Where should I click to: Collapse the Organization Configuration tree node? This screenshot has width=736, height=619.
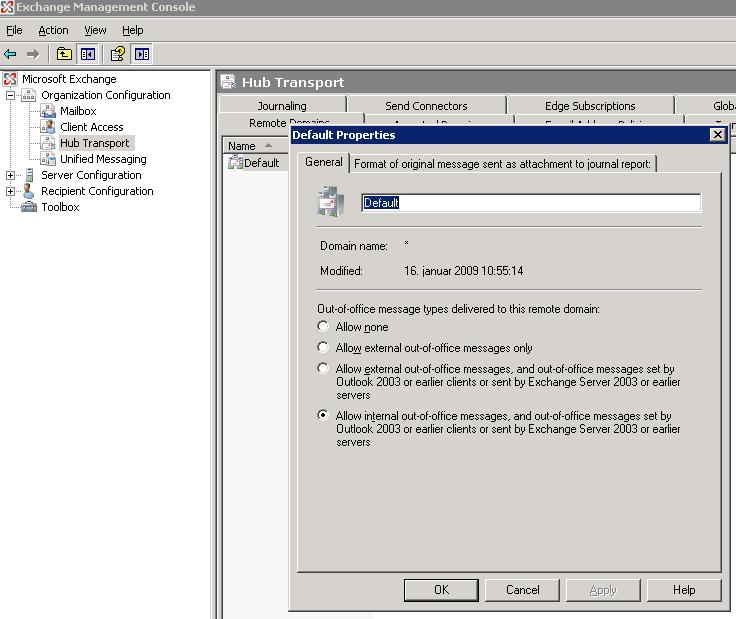(x=10, y=95)
